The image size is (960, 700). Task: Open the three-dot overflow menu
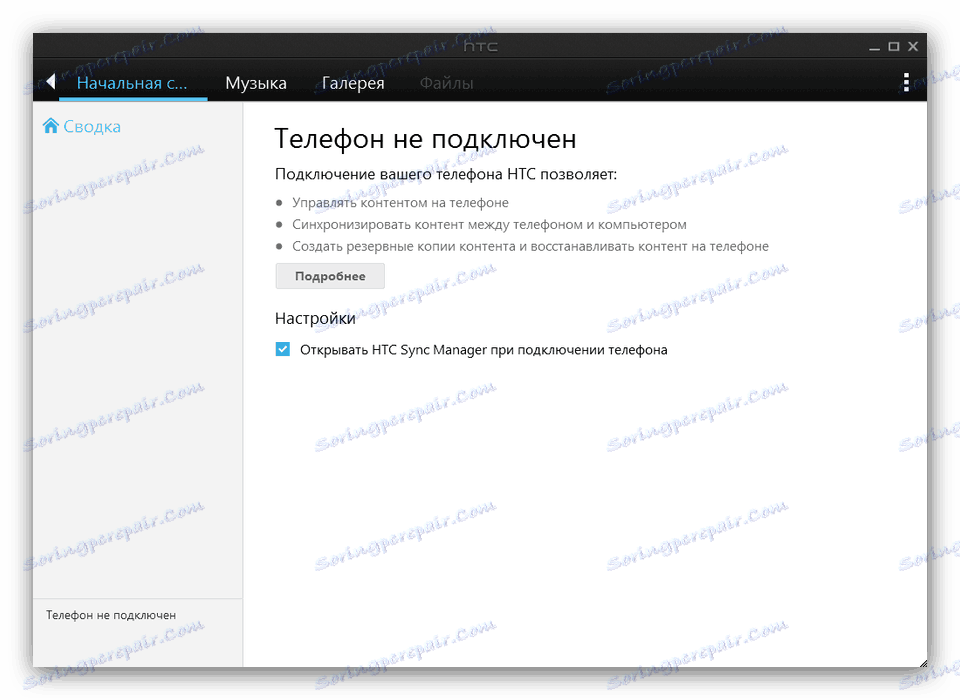[x=906, y=82]
